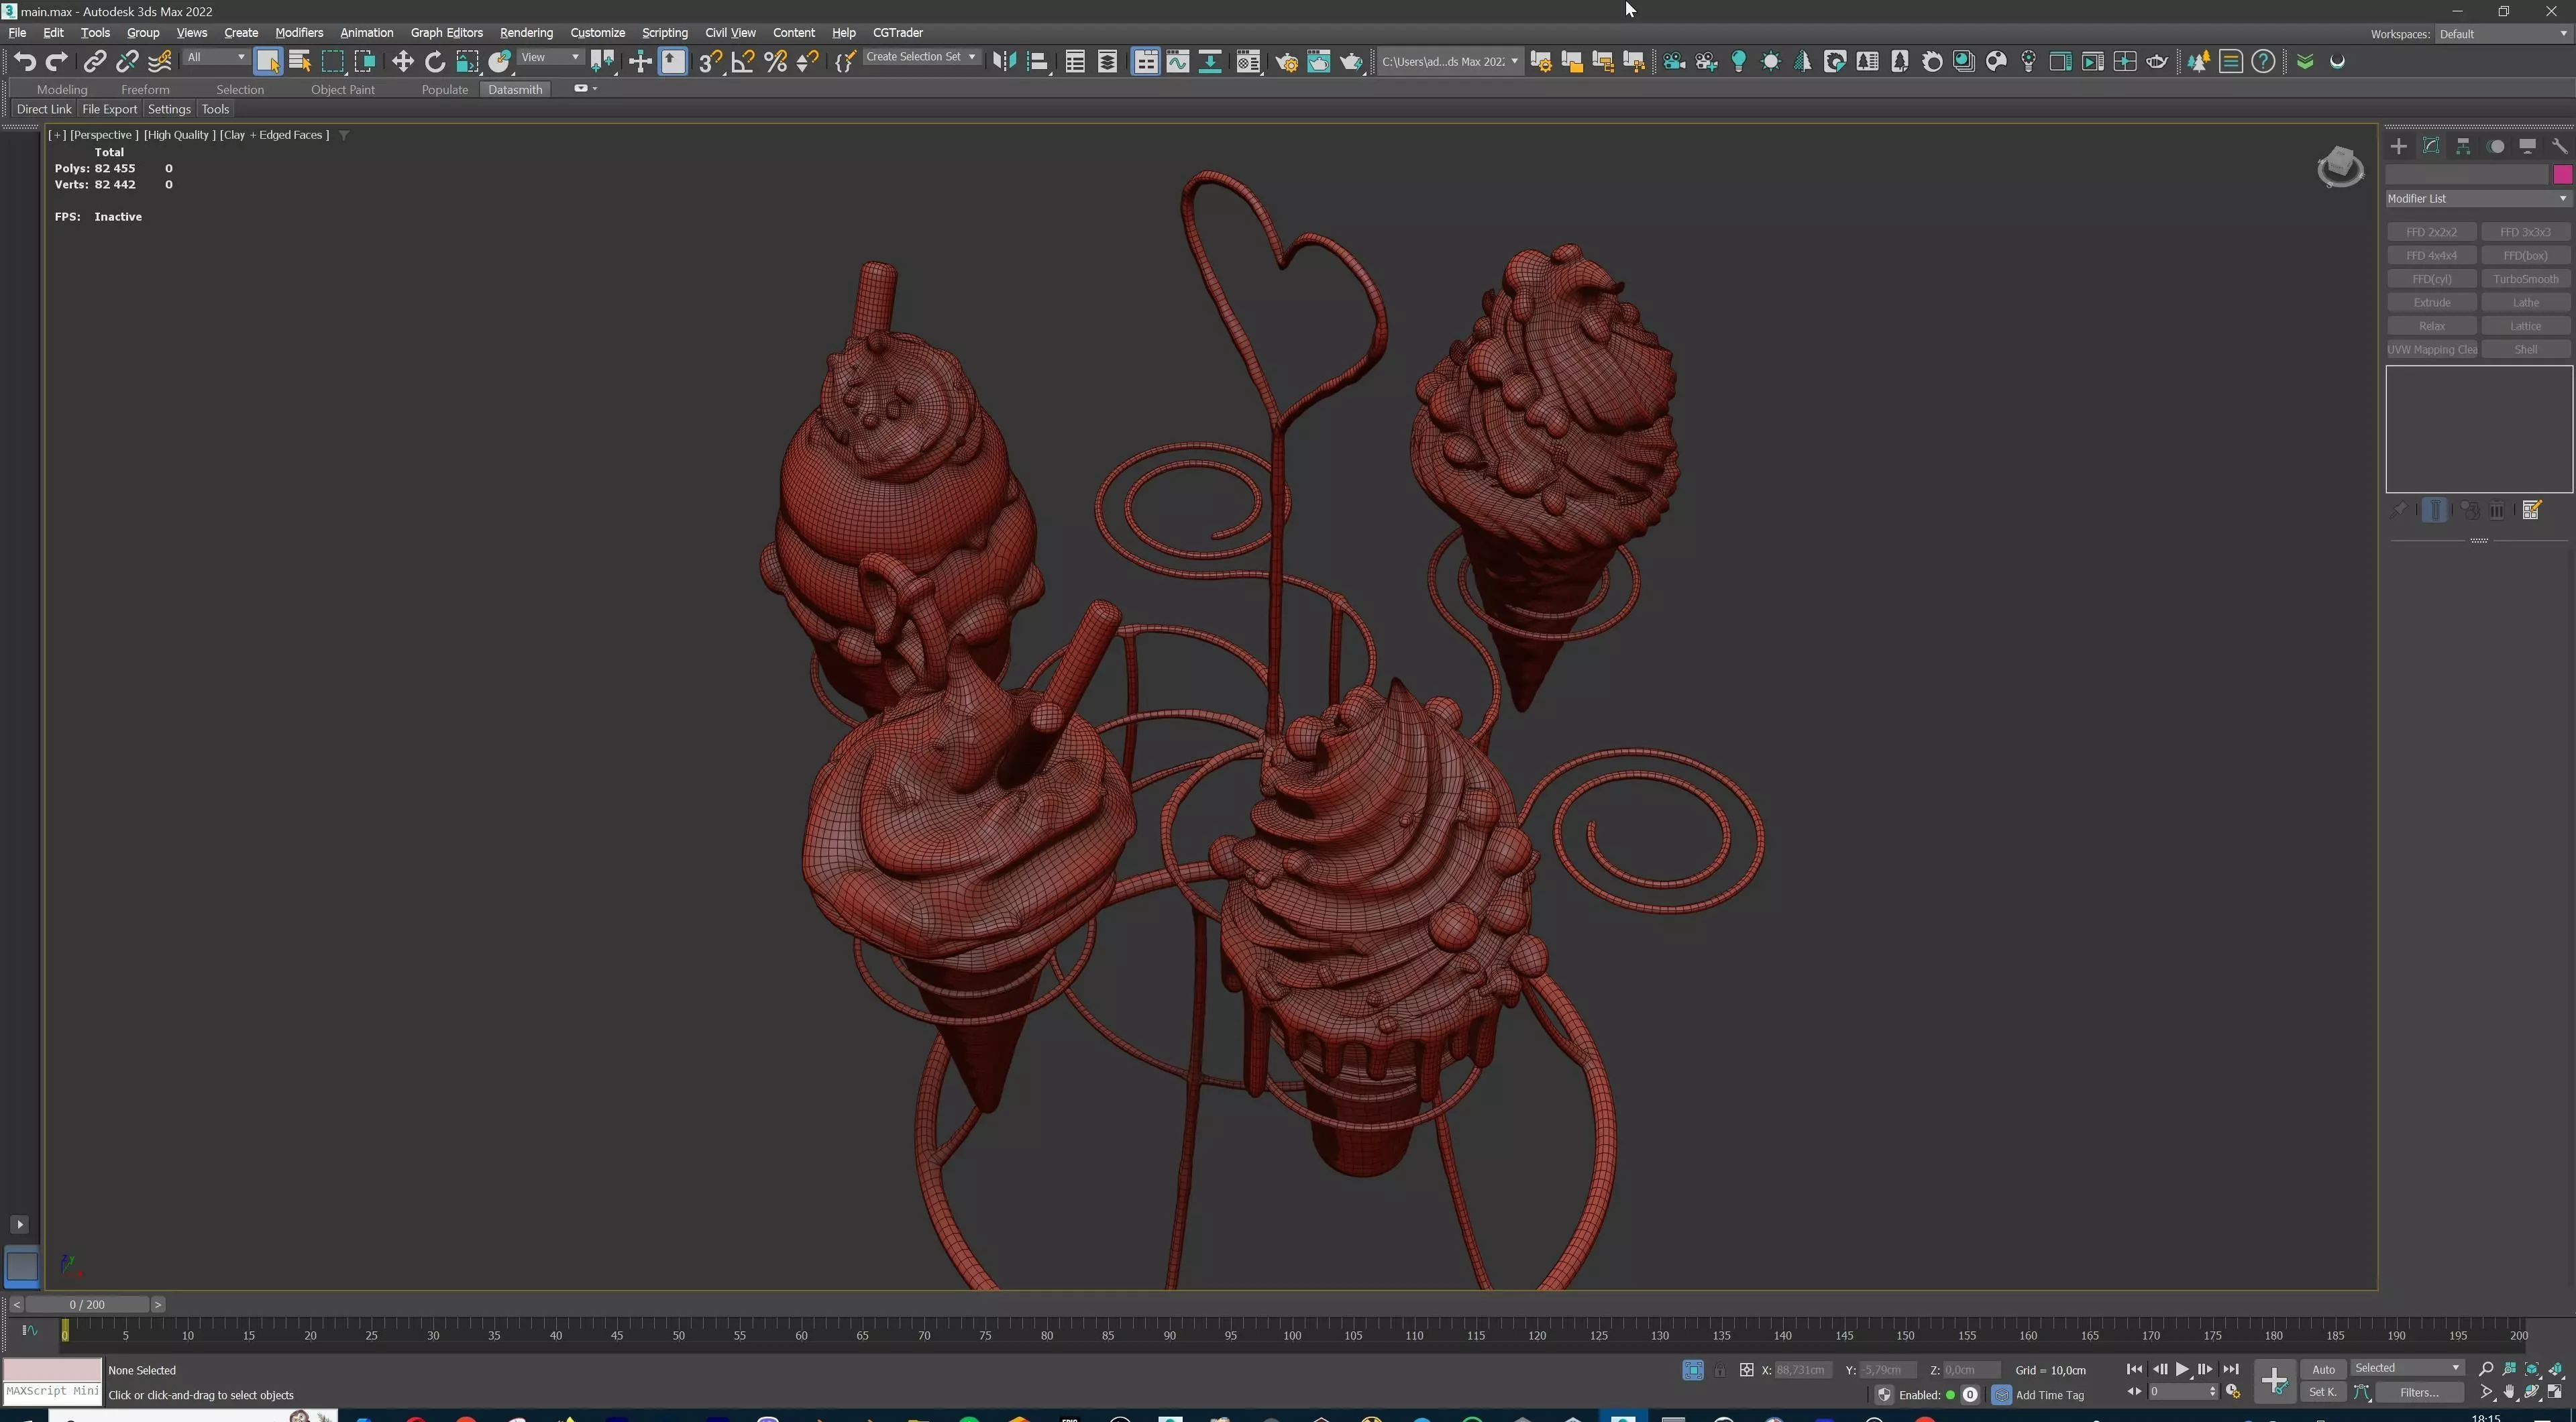Click the Undo arrow icon
The width and height of the screenshot is (2576, 1422).
click(x=25, y=62)
